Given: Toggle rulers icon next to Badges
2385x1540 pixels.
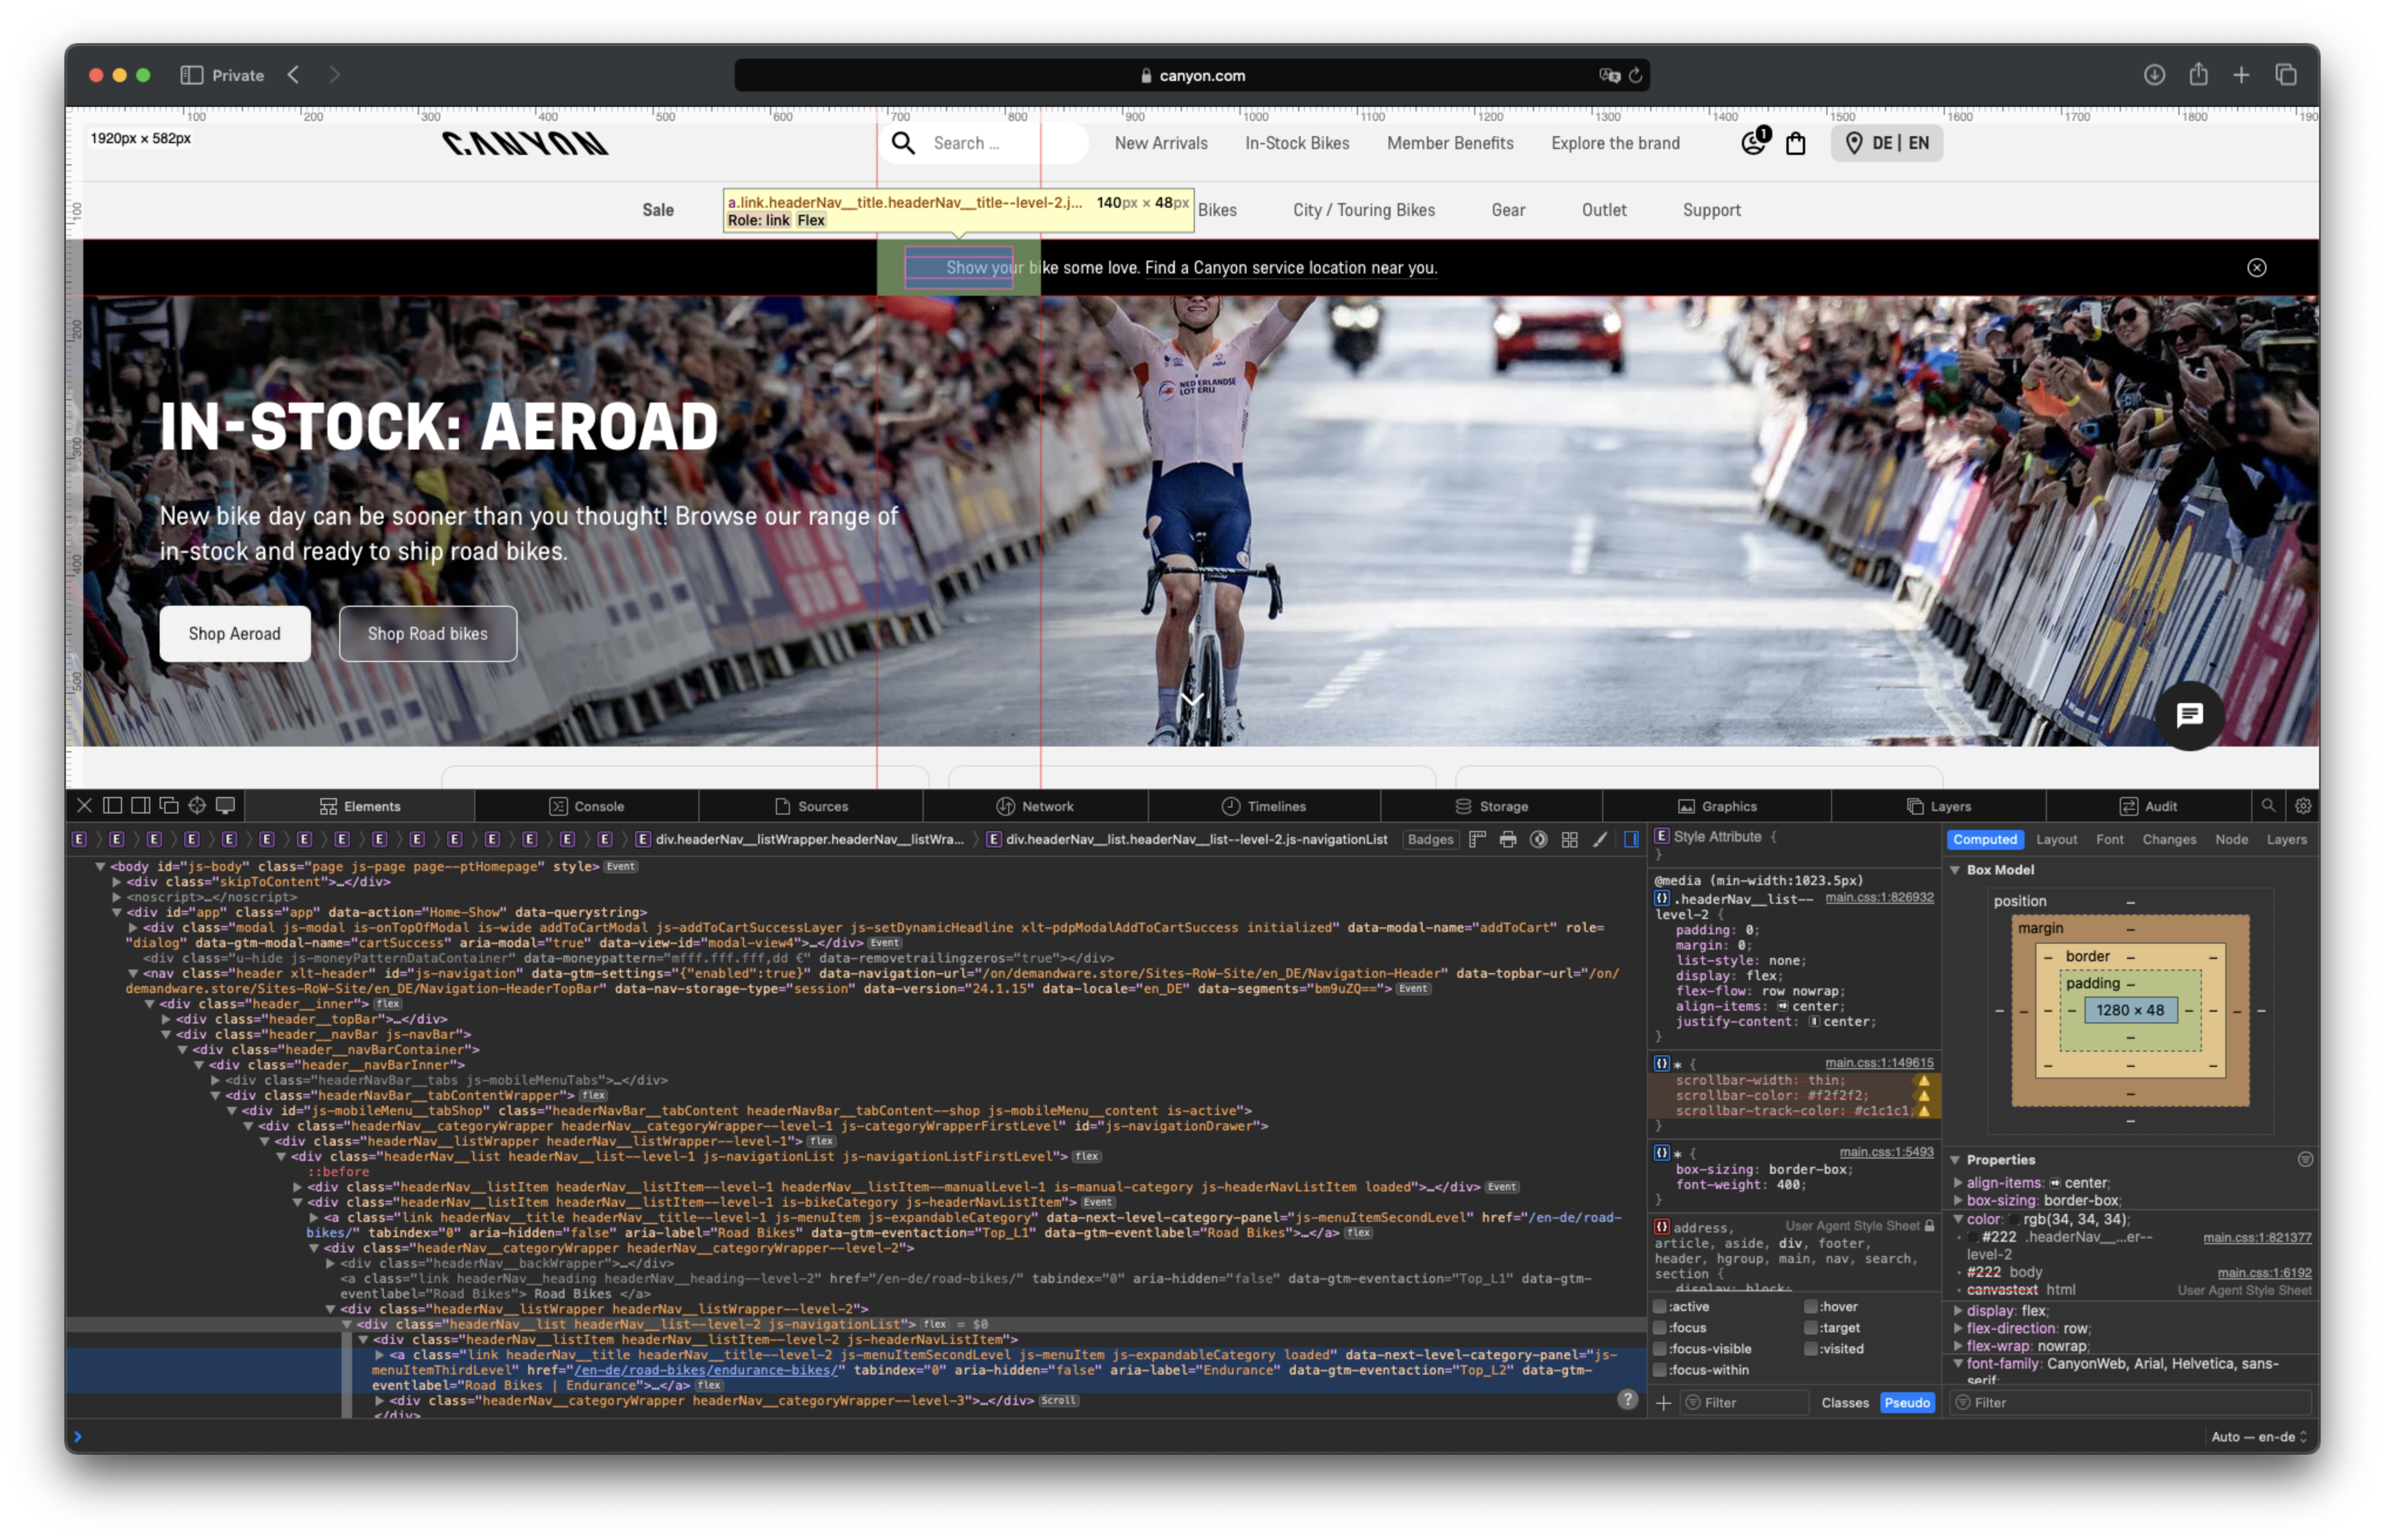Looking at the screenshot, I should (1477, 839).
